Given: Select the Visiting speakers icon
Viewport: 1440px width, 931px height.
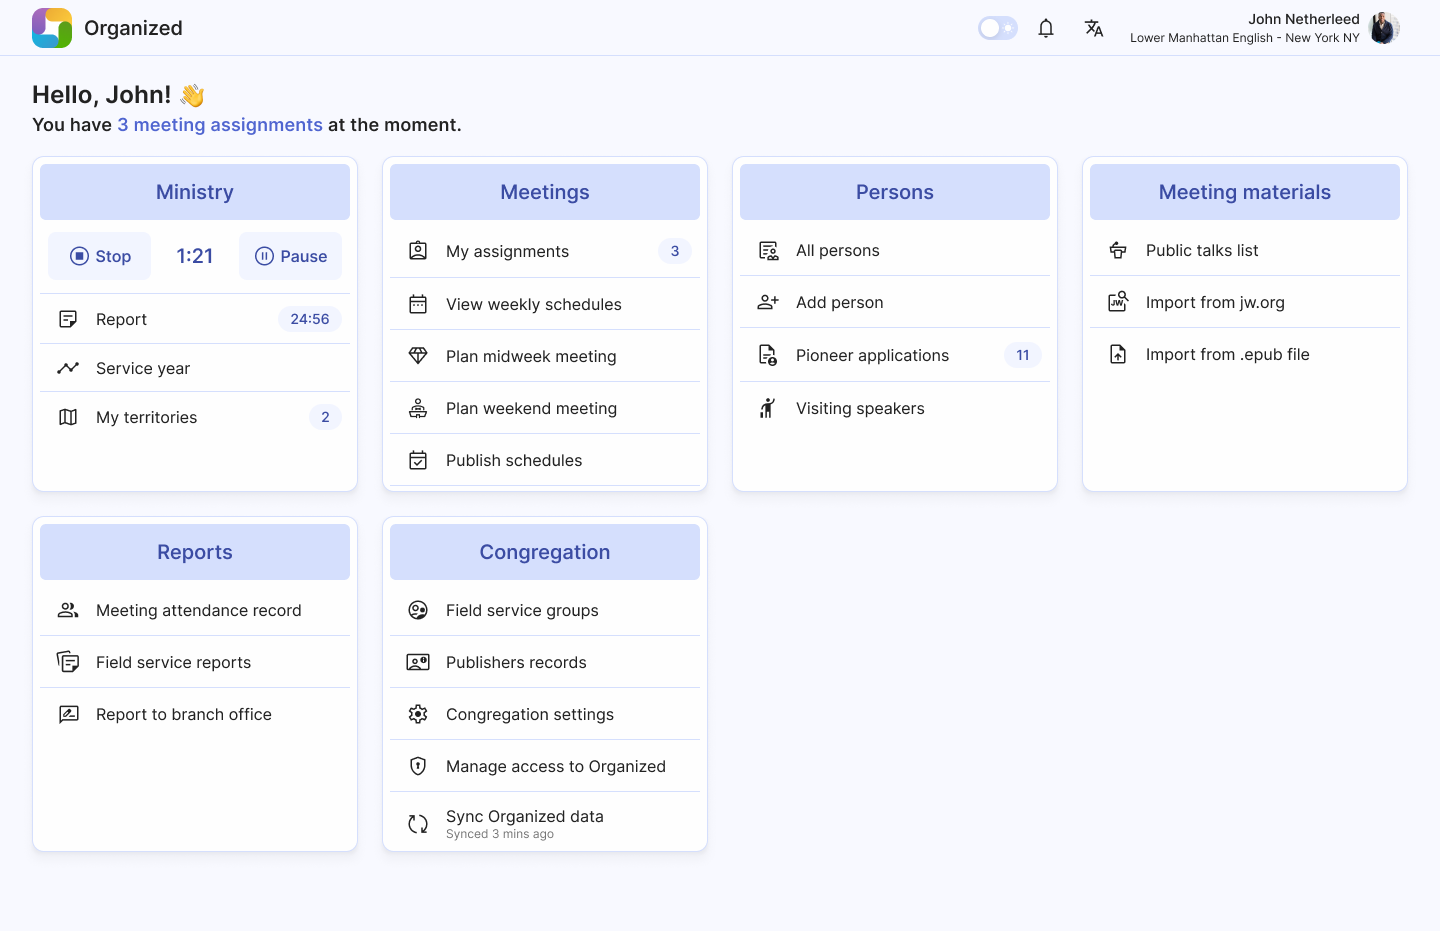Looking at the screenshot, I should (767, 408).
